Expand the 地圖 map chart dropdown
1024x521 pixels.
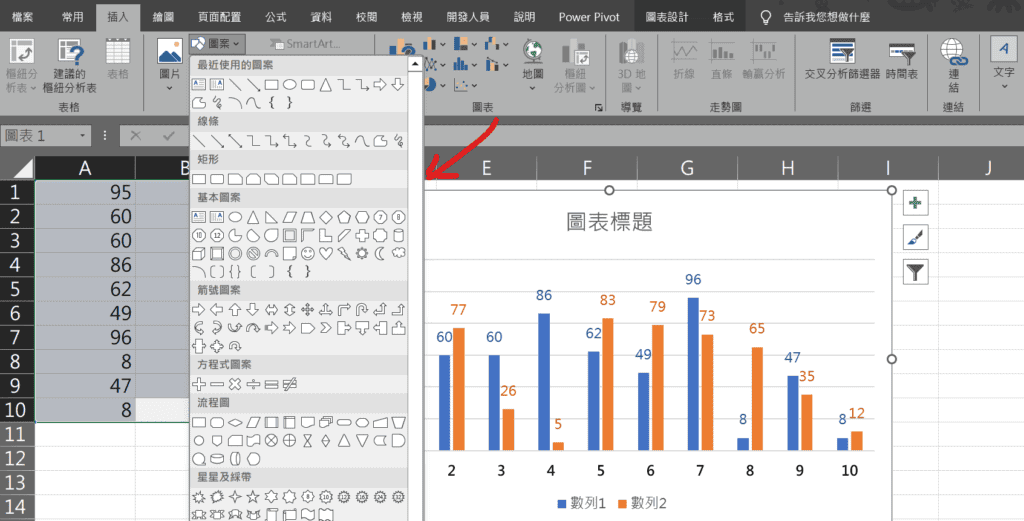point(533,88)
